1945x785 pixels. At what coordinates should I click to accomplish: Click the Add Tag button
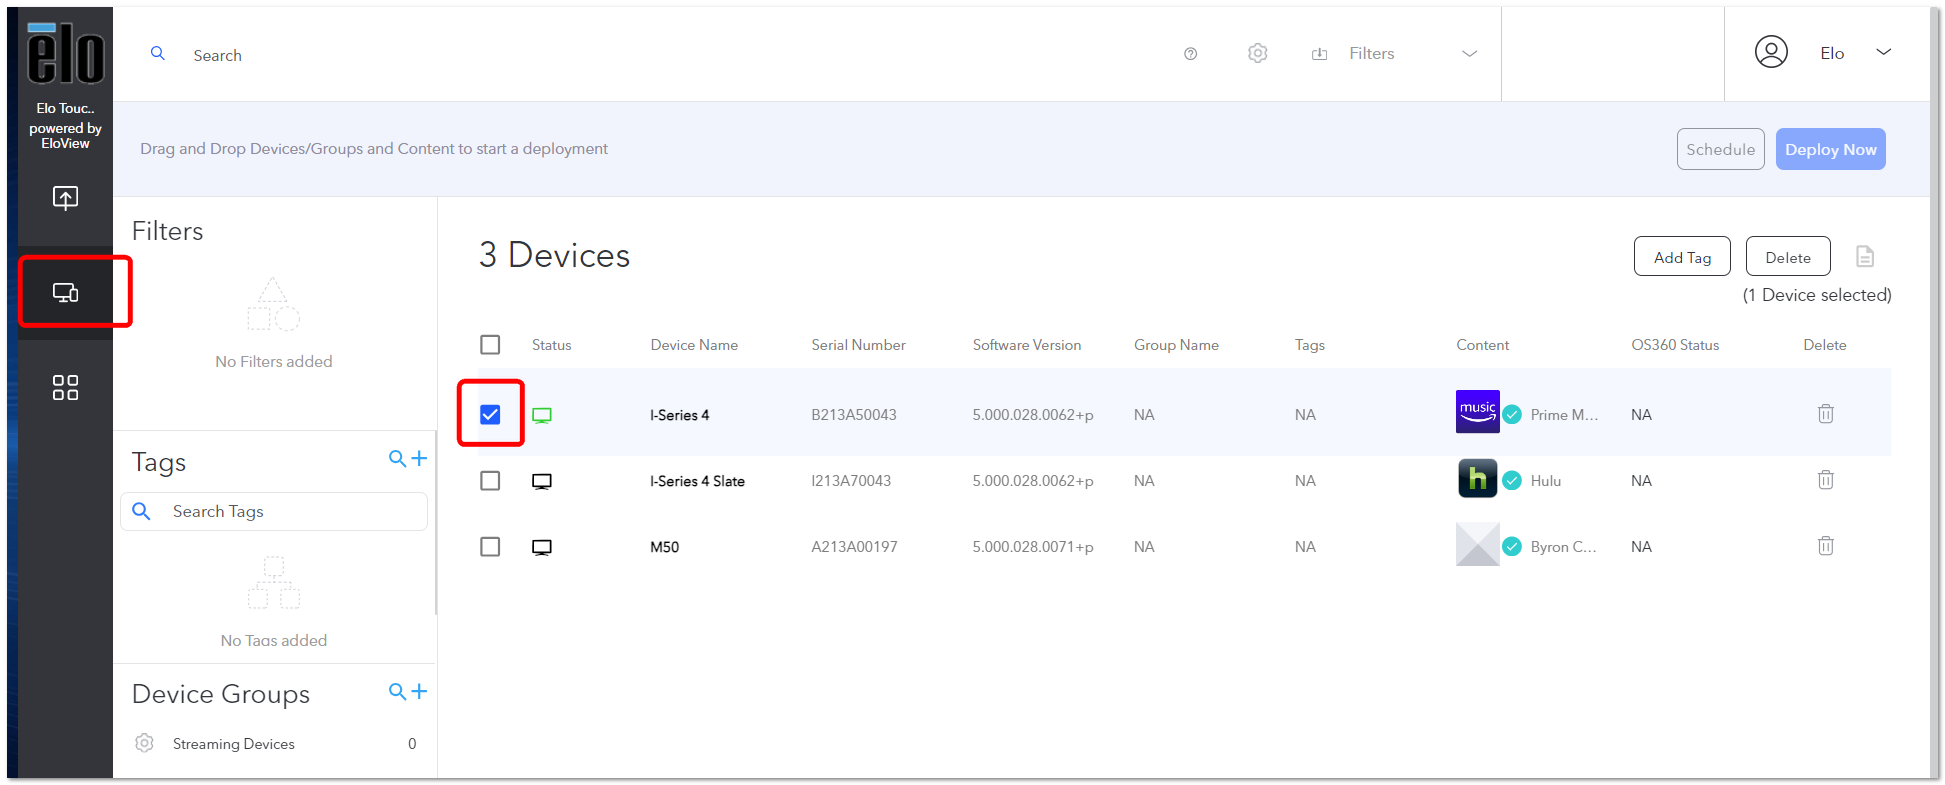1683,257
